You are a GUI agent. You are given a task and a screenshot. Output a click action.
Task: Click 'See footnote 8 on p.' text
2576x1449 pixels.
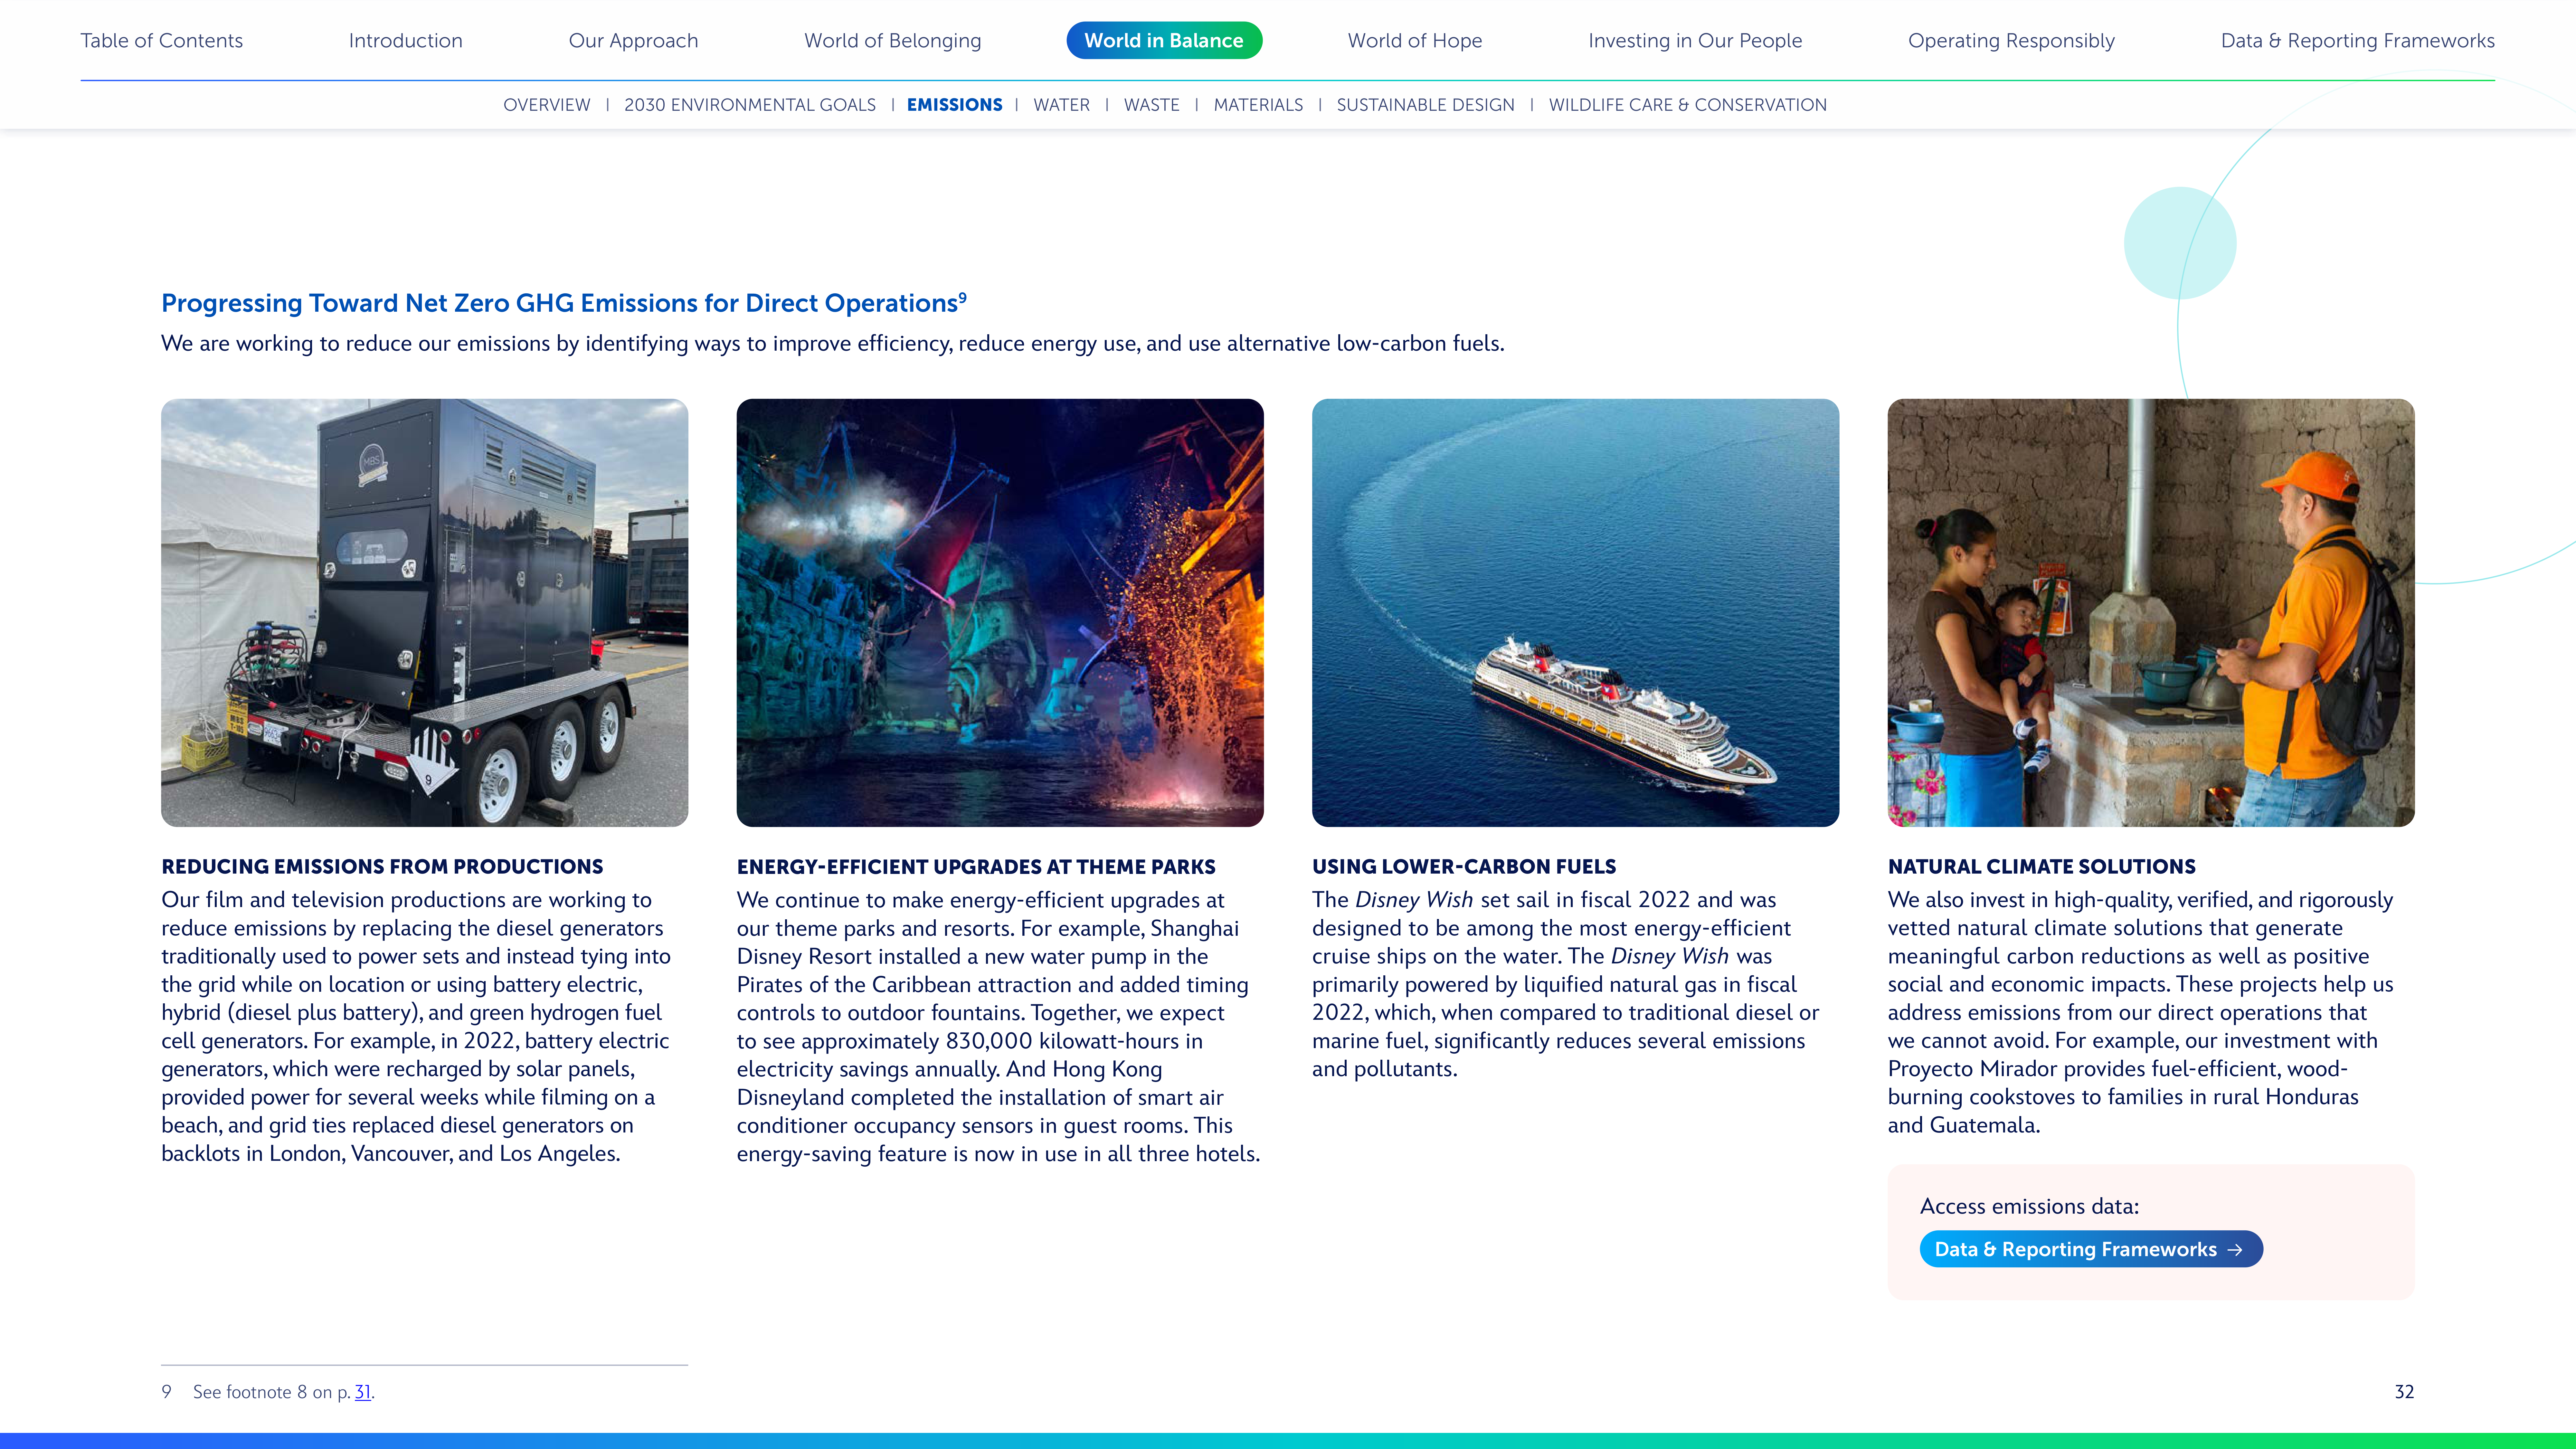272,1392
